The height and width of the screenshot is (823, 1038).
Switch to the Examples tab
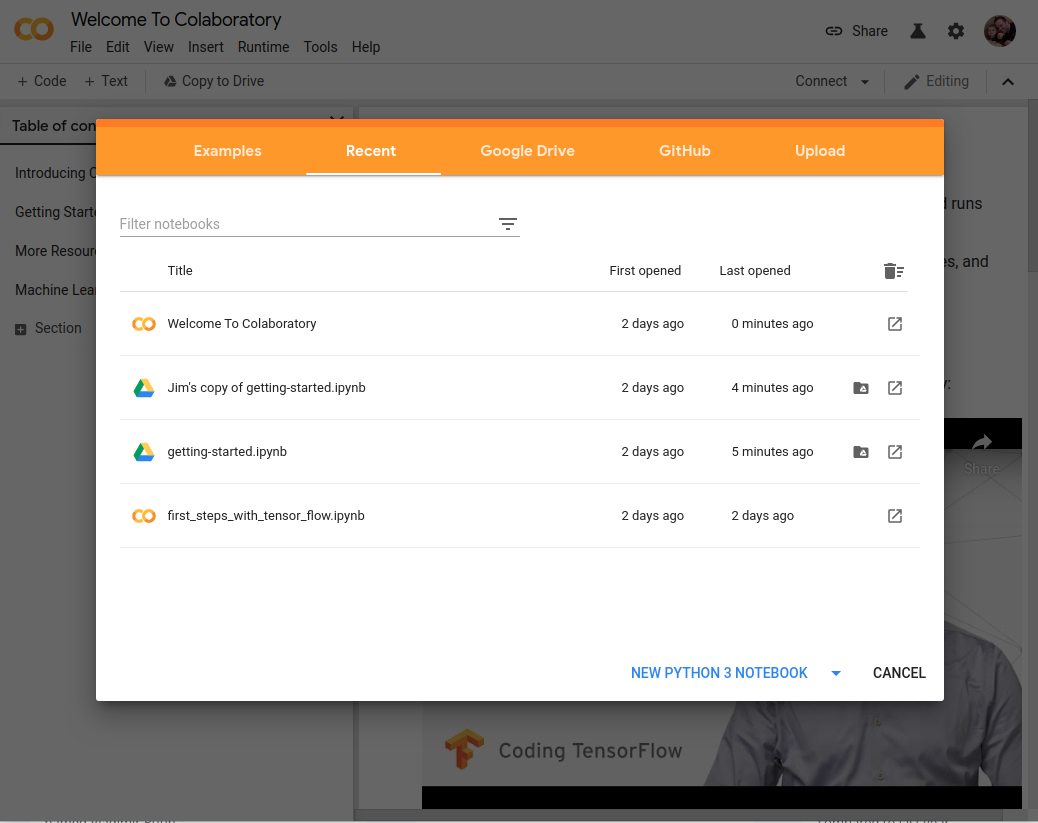227,151
